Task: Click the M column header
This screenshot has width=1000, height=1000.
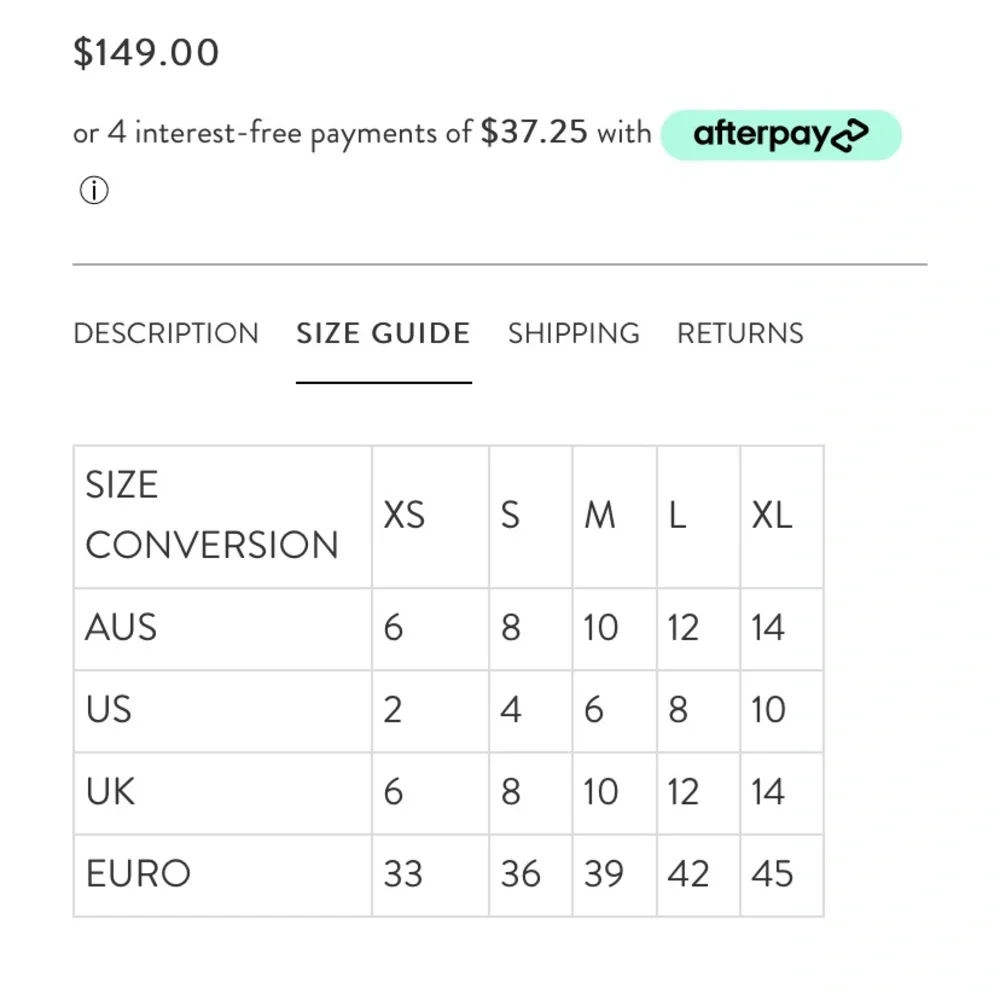Action: (600, 516)
